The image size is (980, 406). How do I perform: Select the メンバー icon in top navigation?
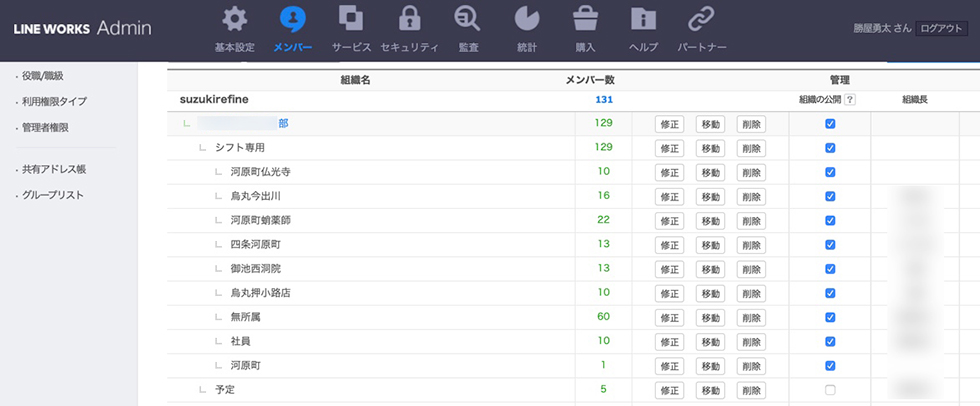[x=293, y=20]
